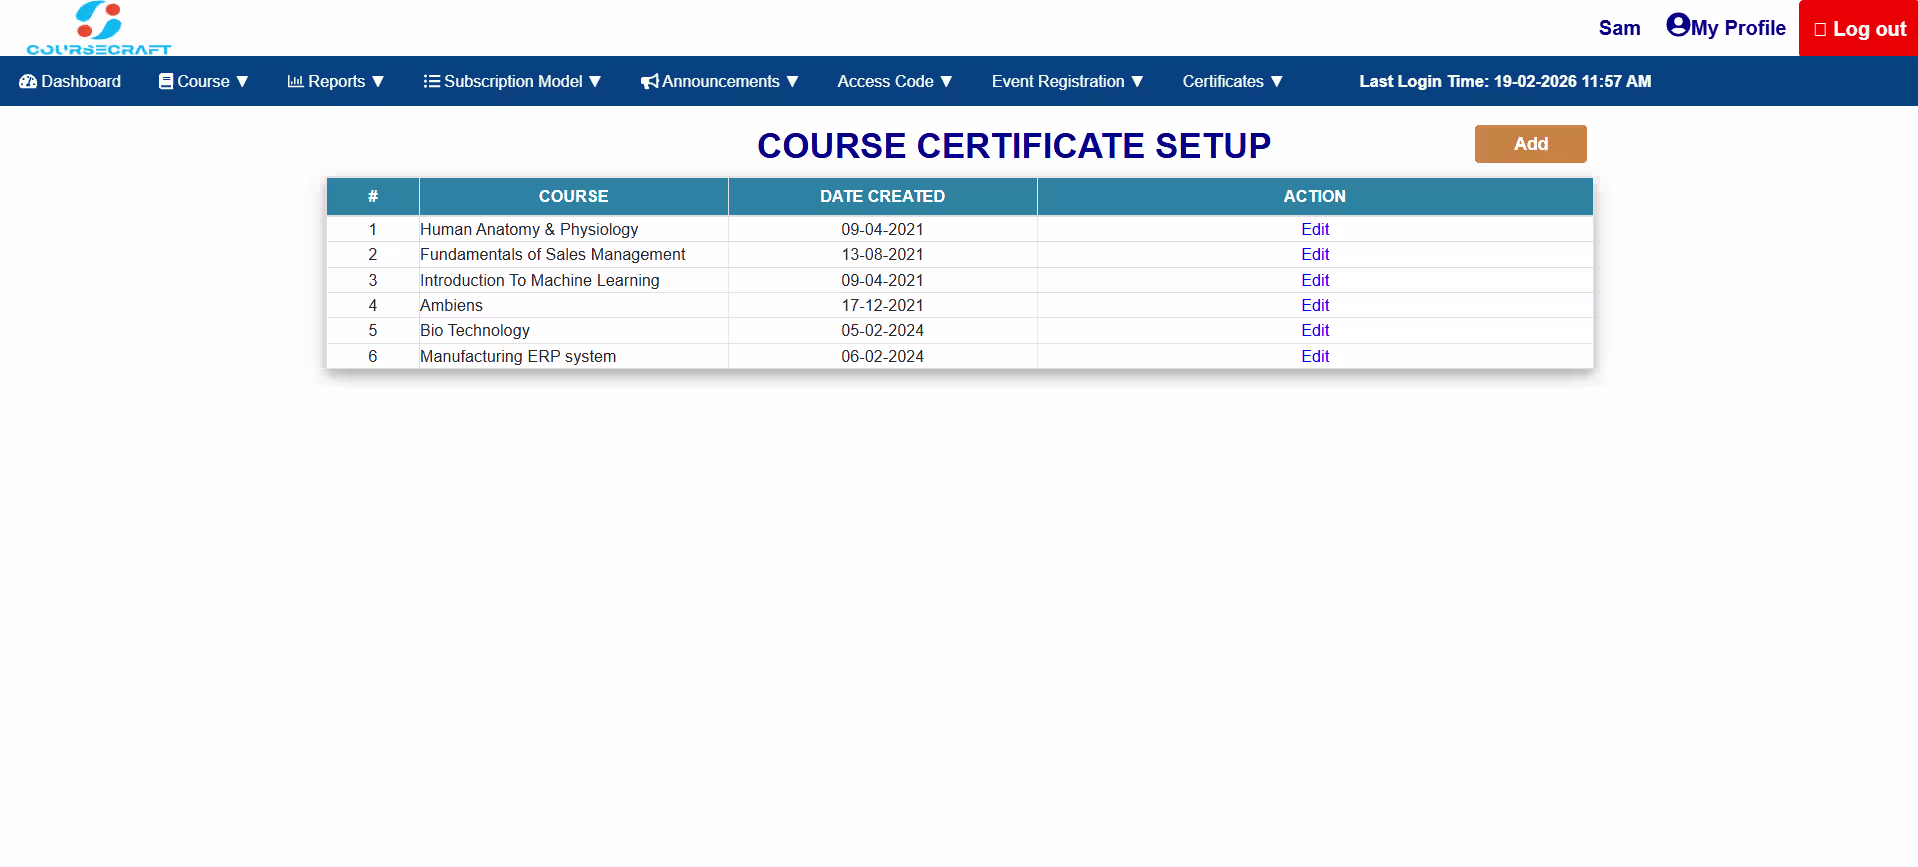Click the DATE CREATED column header
This screenshot has height=867, width=1918.
[882, 197]
